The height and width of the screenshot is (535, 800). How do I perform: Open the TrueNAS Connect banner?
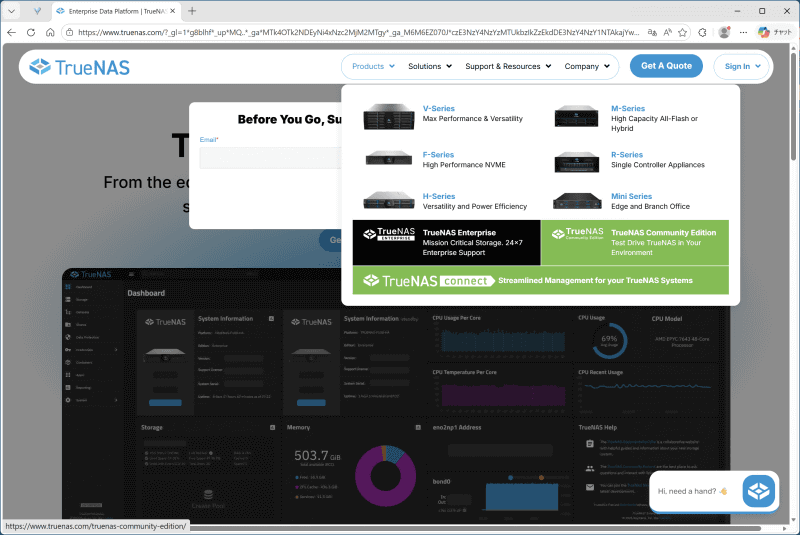(540, 281)
